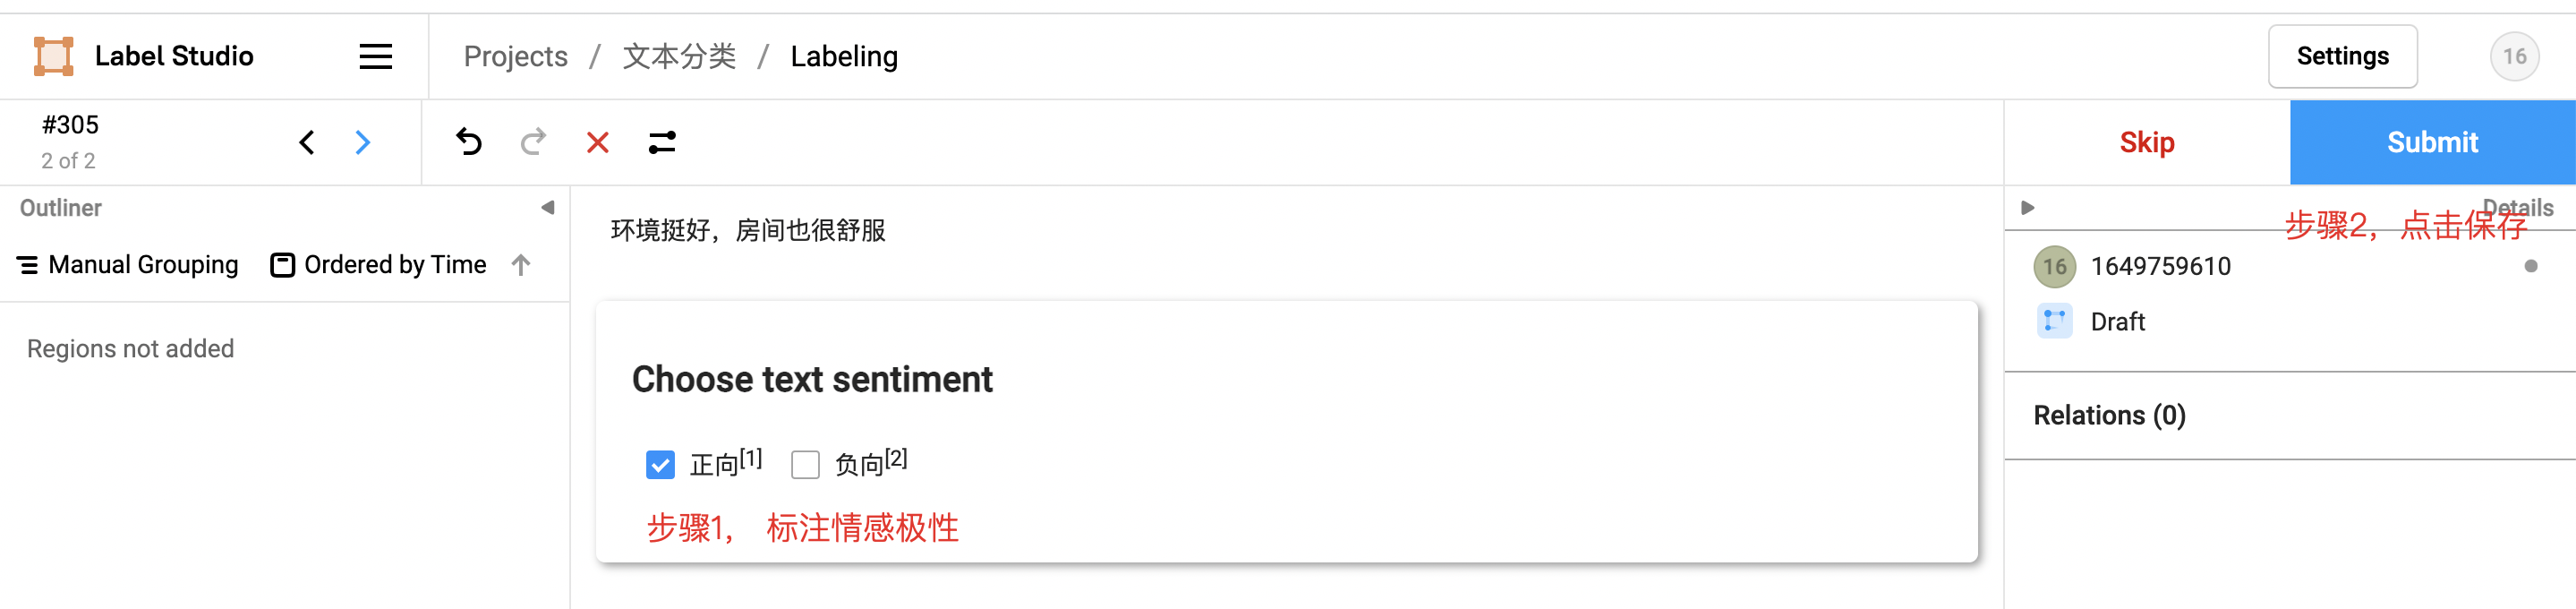Click the Label Studio logo icon

[x=53, y=56]
